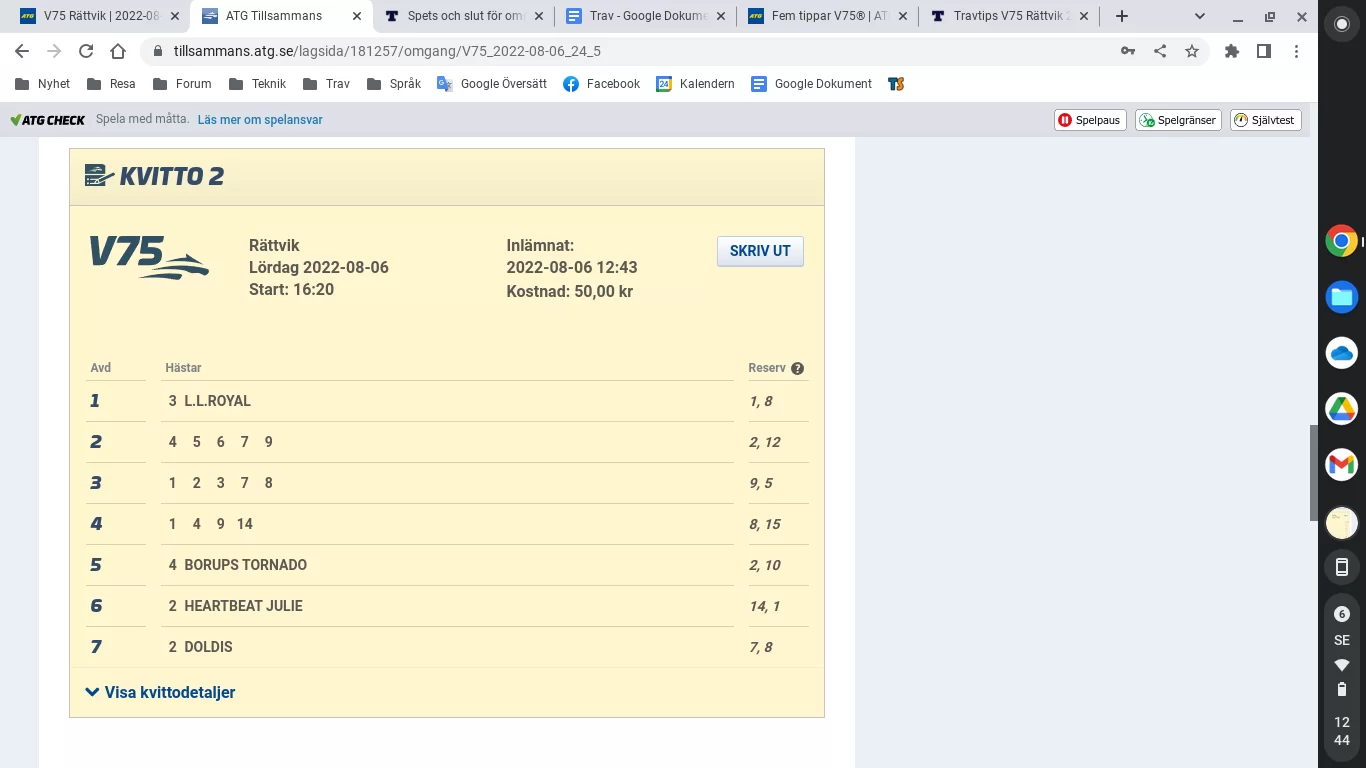Open the saved passwords key icon
1366x768 pixels.
[1128, 49]
